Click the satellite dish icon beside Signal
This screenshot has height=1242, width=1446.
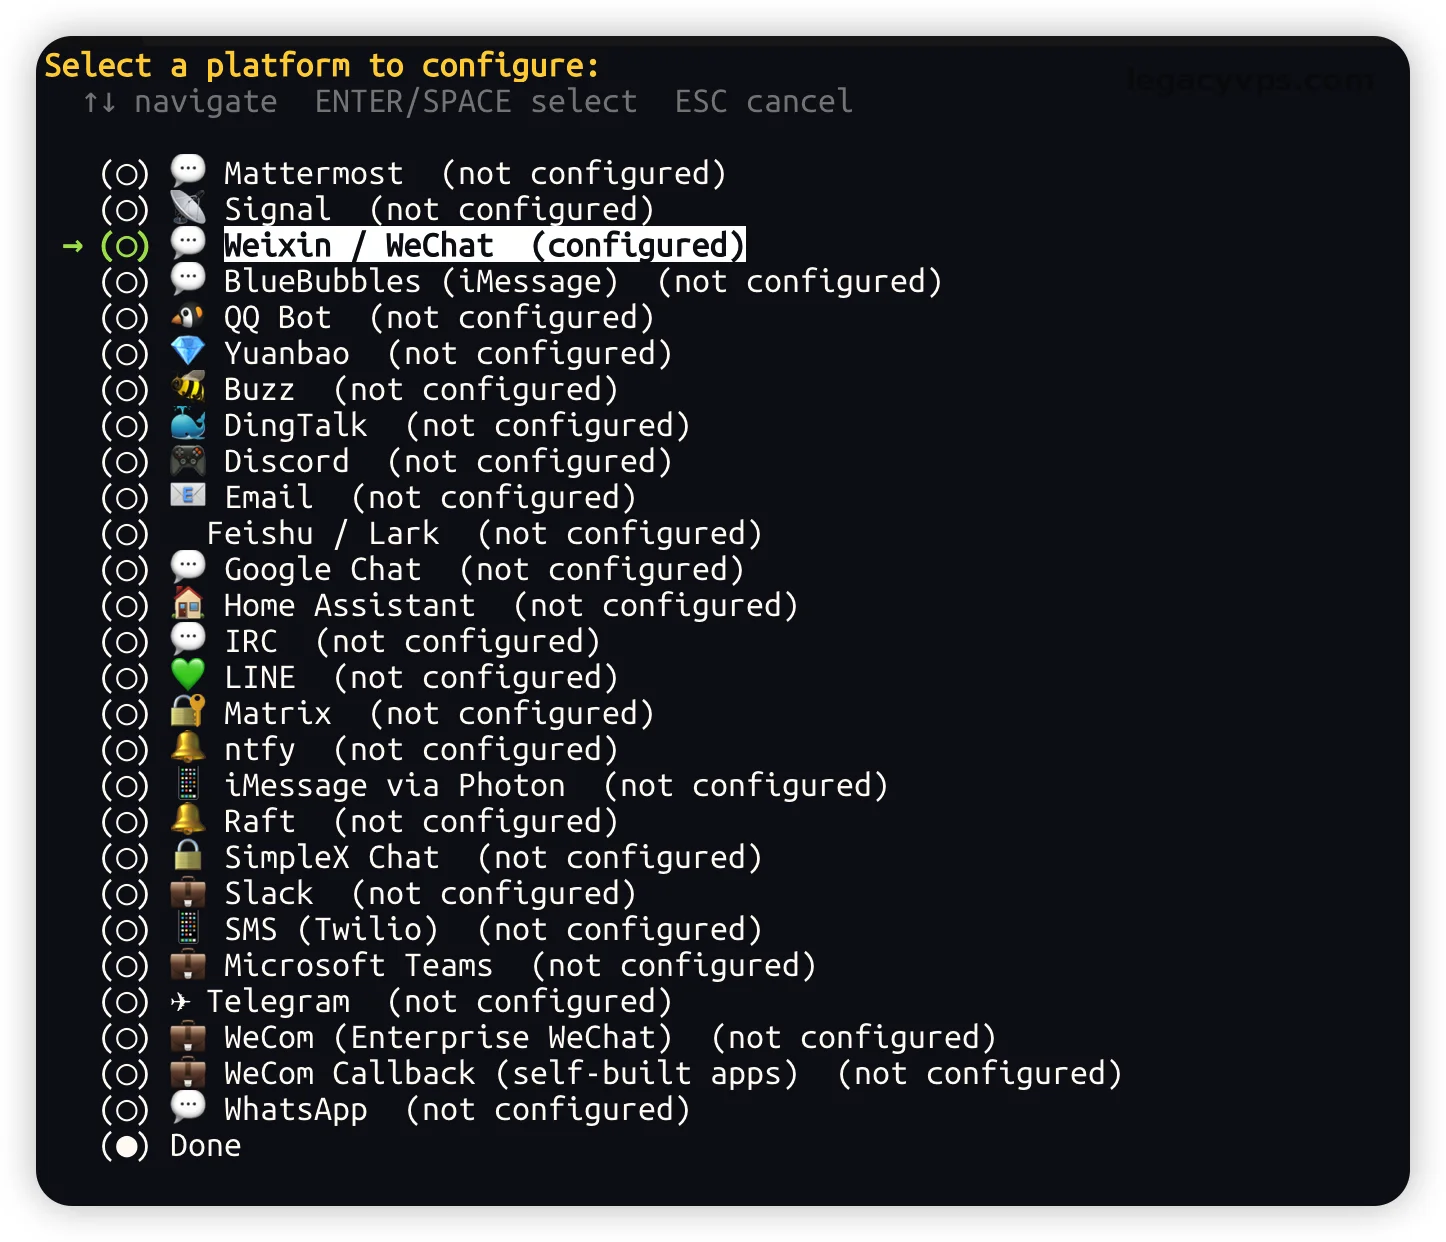coord(188,208)
